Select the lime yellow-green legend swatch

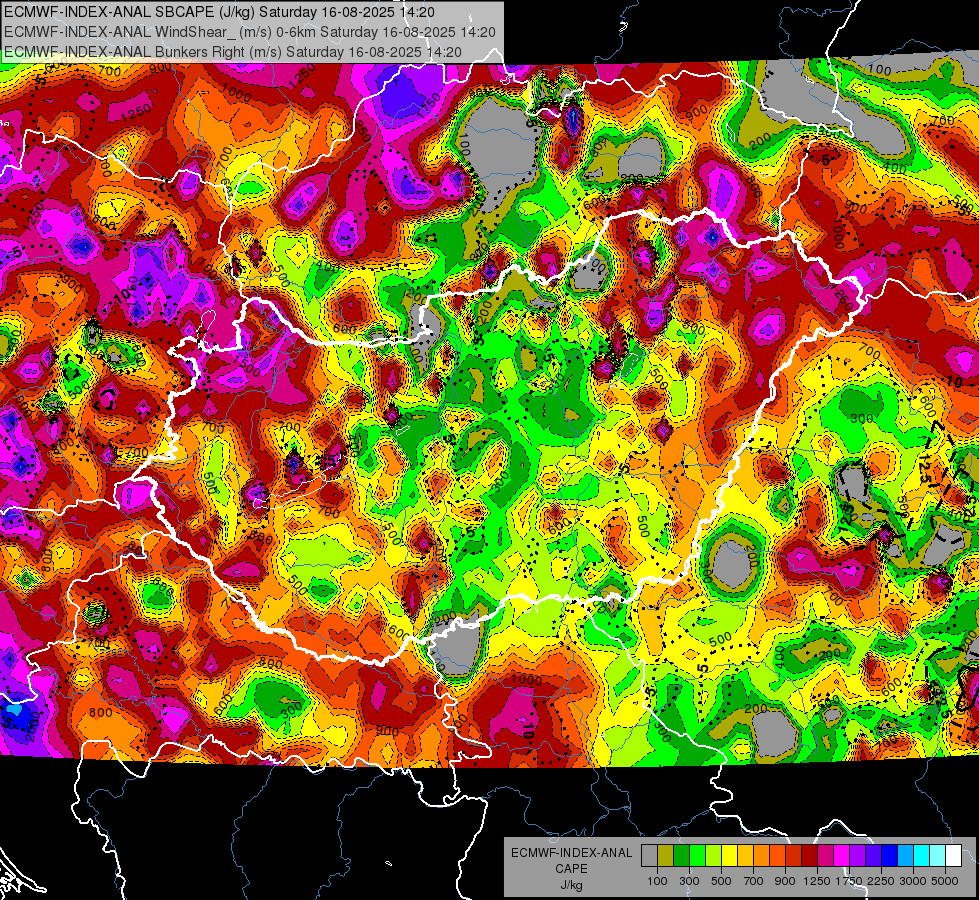(x=714, y=856)
